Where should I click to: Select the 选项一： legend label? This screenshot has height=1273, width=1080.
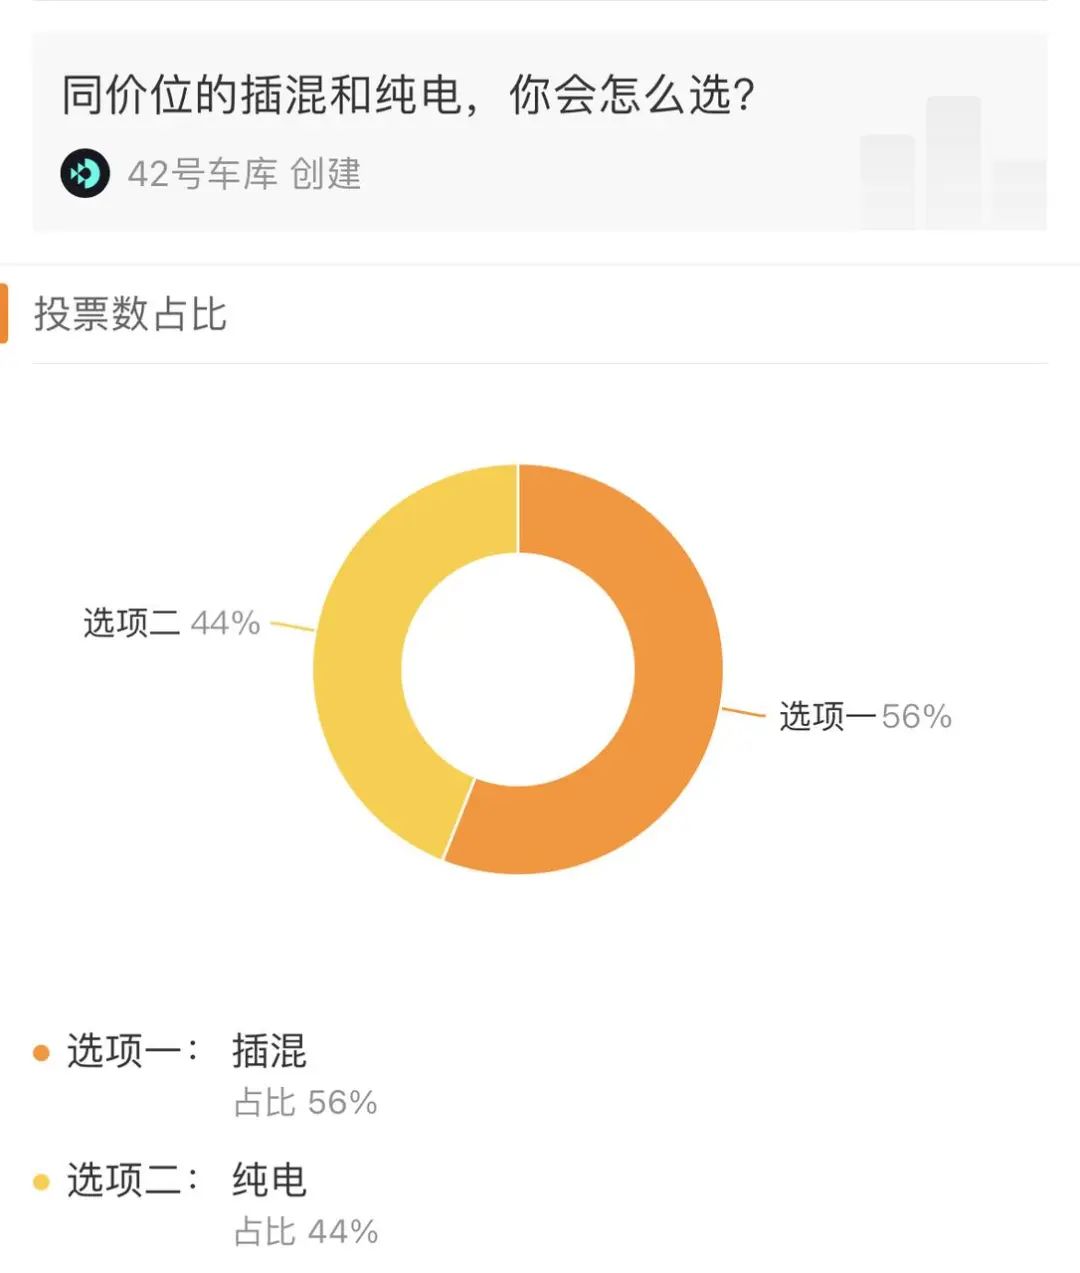[x=133, y=1052]
